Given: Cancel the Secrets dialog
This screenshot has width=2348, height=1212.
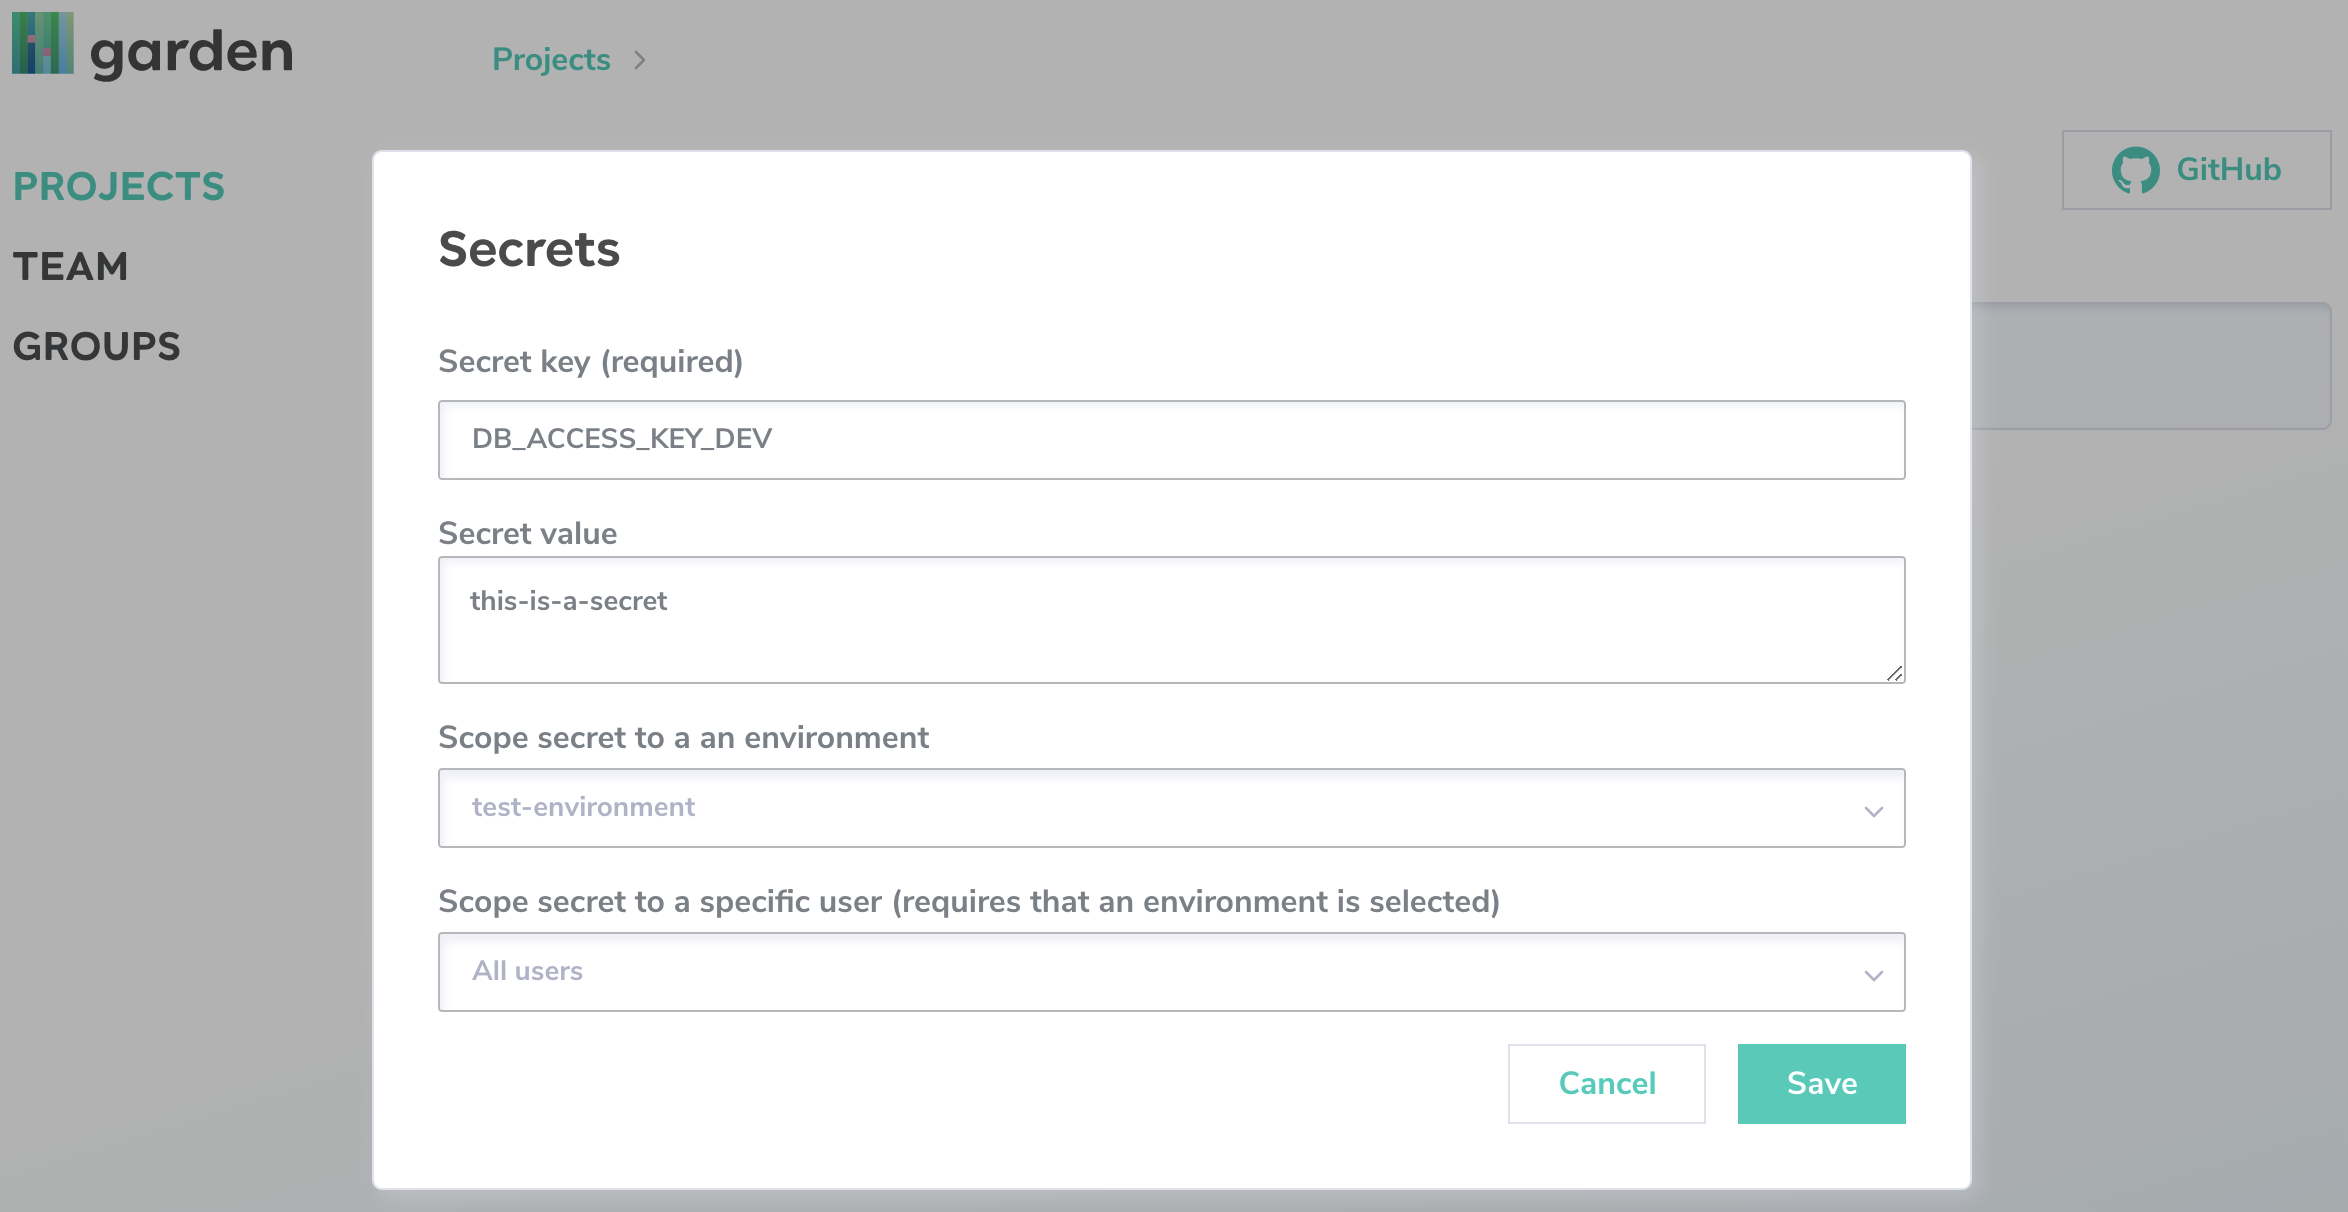Looking at the screenshot, I should [1606, 1083].
